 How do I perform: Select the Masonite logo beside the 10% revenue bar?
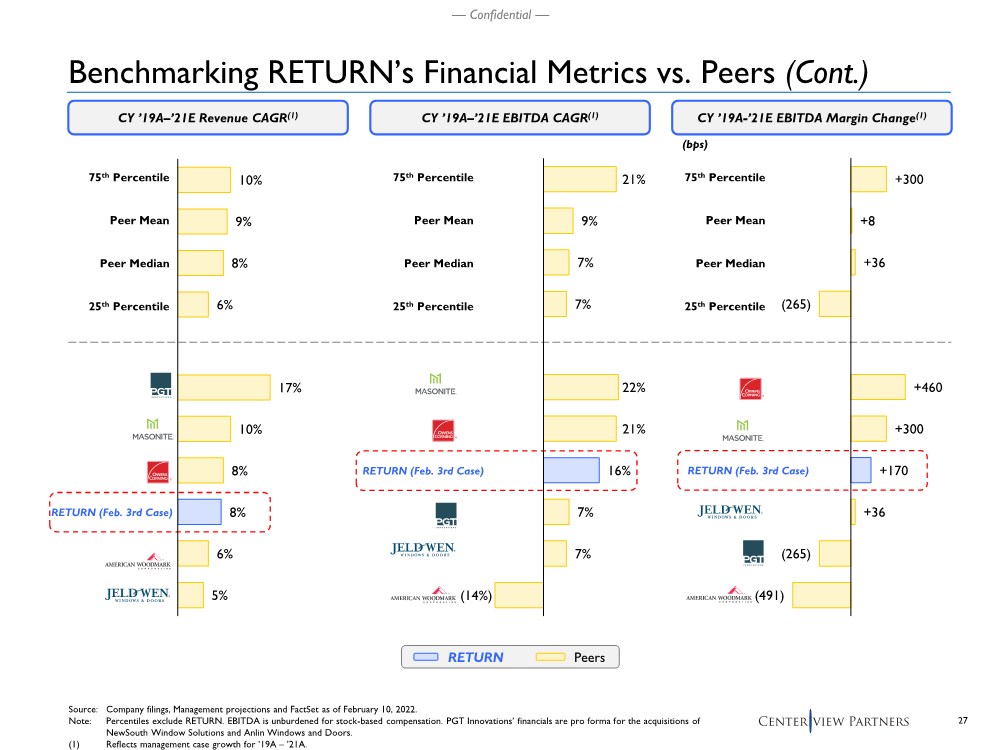tap(153, 429)
